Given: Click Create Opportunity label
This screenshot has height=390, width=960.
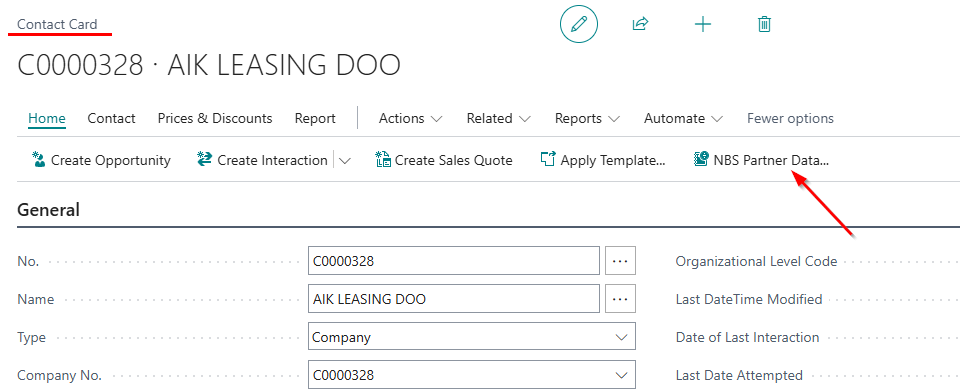Looking at the screenshot, I should [x=111, y=160].
